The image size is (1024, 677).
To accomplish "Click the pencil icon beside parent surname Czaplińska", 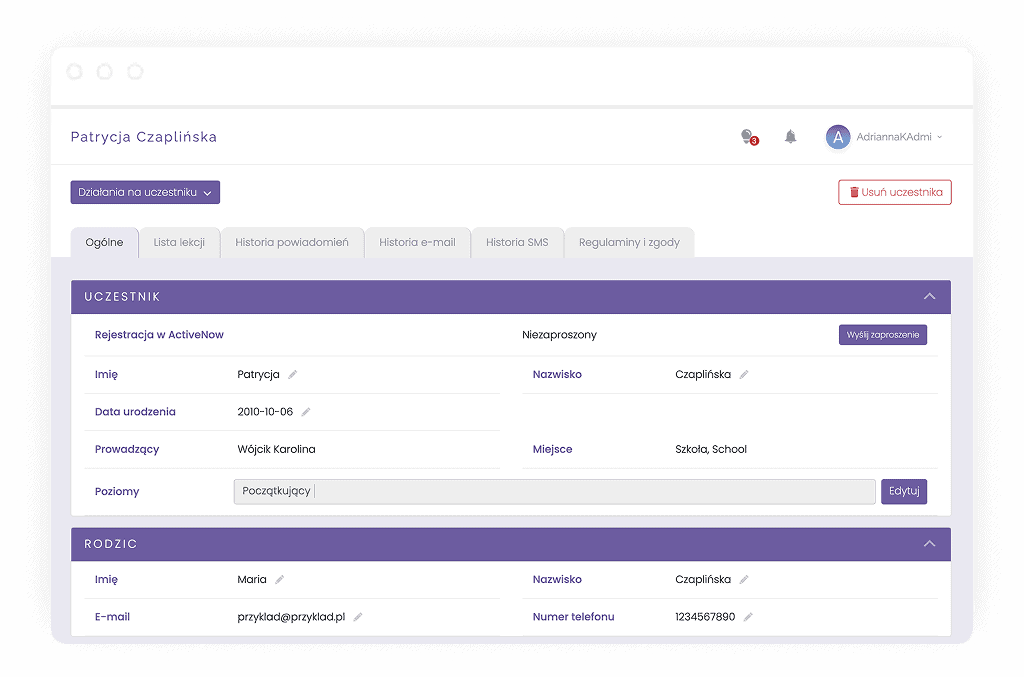I will pos(744,580).
